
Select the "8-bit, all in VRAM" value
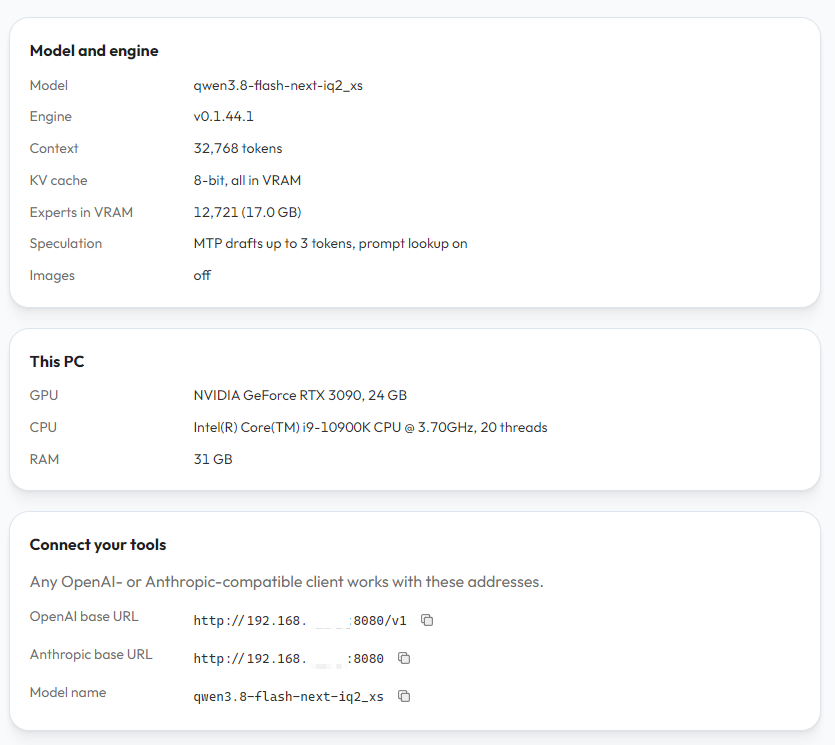pos(247,180)
